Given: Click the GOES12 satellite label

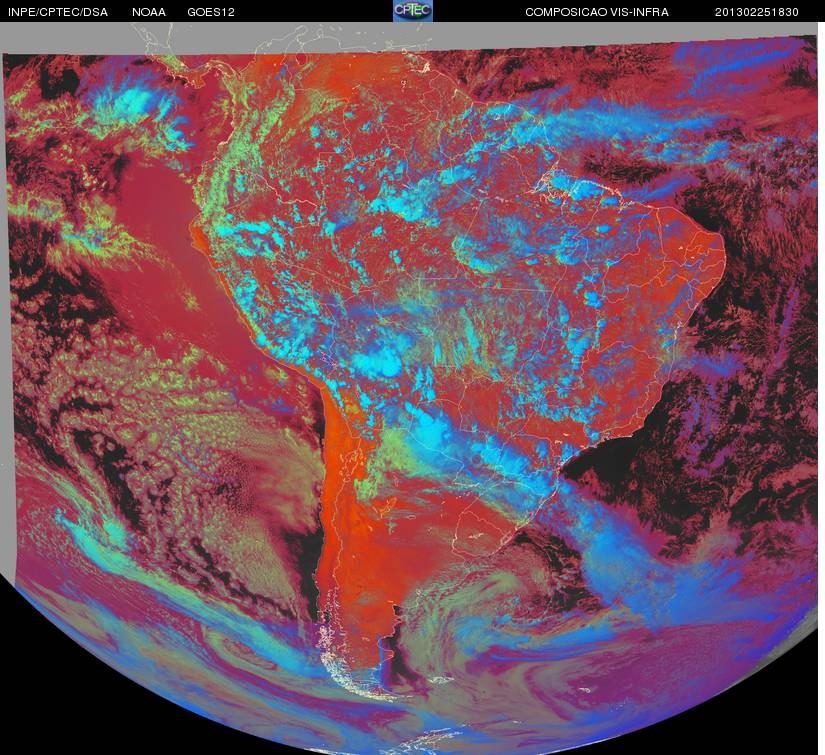Looking at the screenshot, I should pos(211,12).
